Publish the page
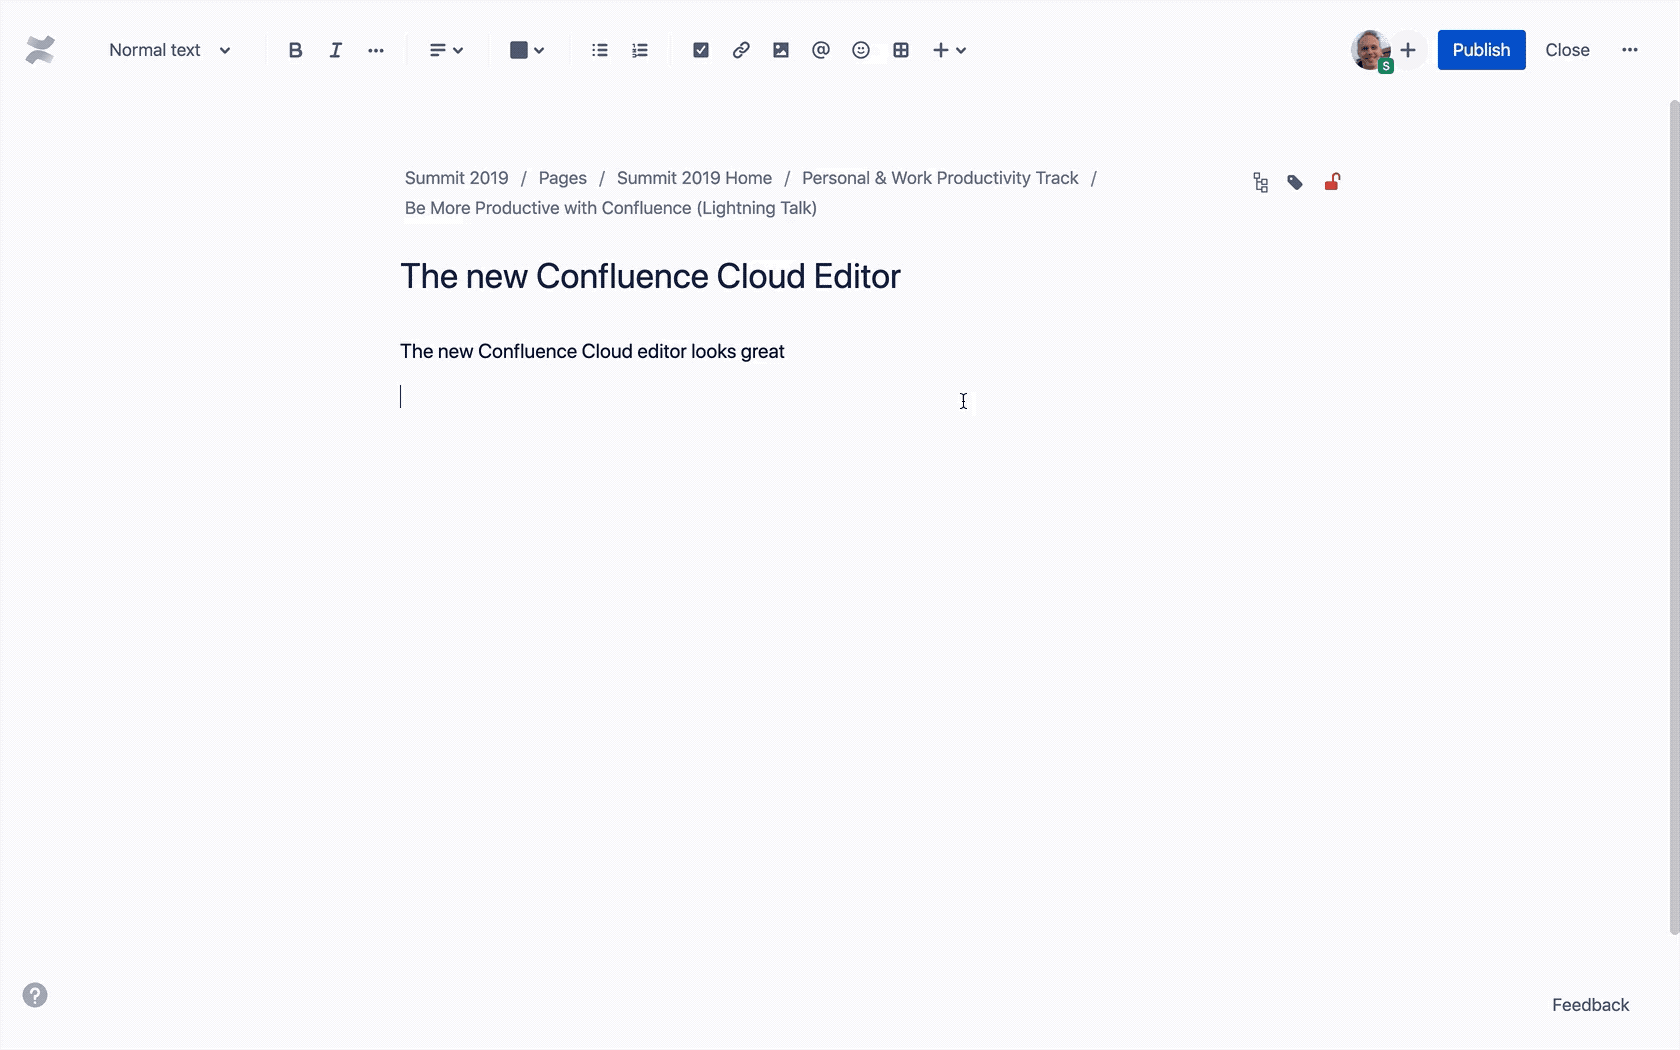Image resolution: width=1680 pixels, height=1050 pixels. click(1481, 50)
